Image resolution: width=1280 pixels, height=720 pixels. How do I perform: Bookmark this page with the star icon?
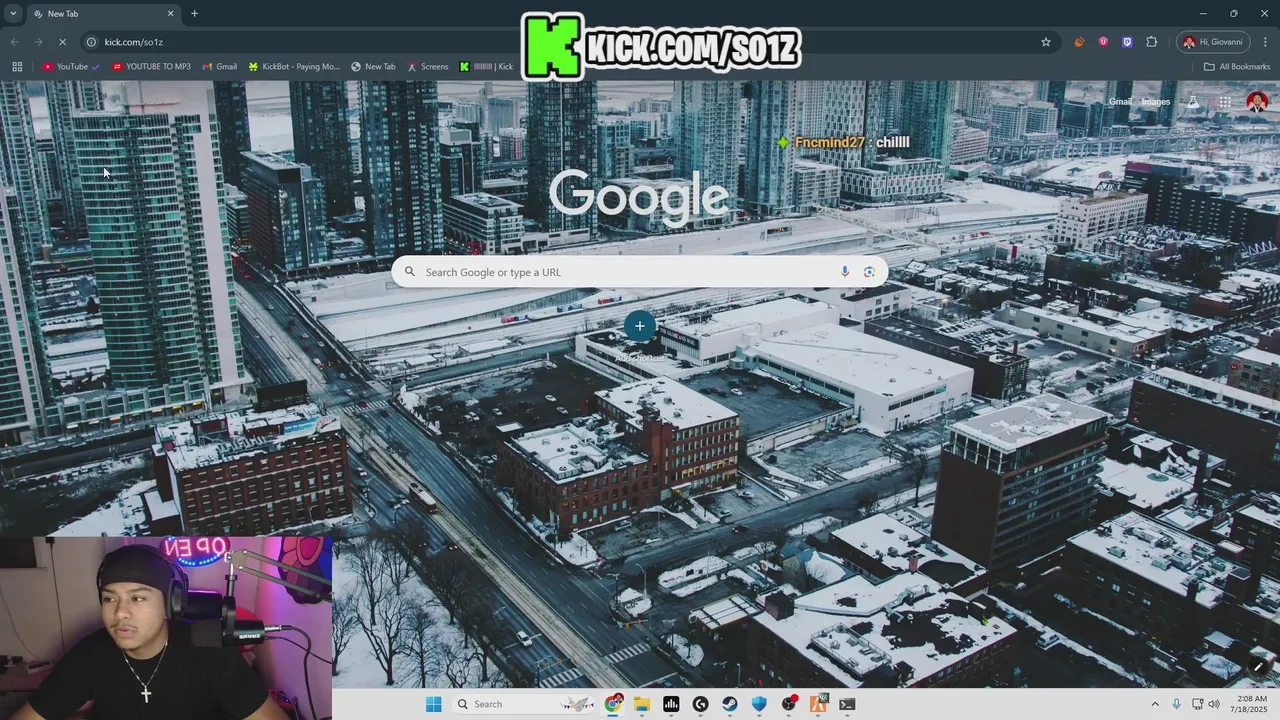pos(1046,42)
